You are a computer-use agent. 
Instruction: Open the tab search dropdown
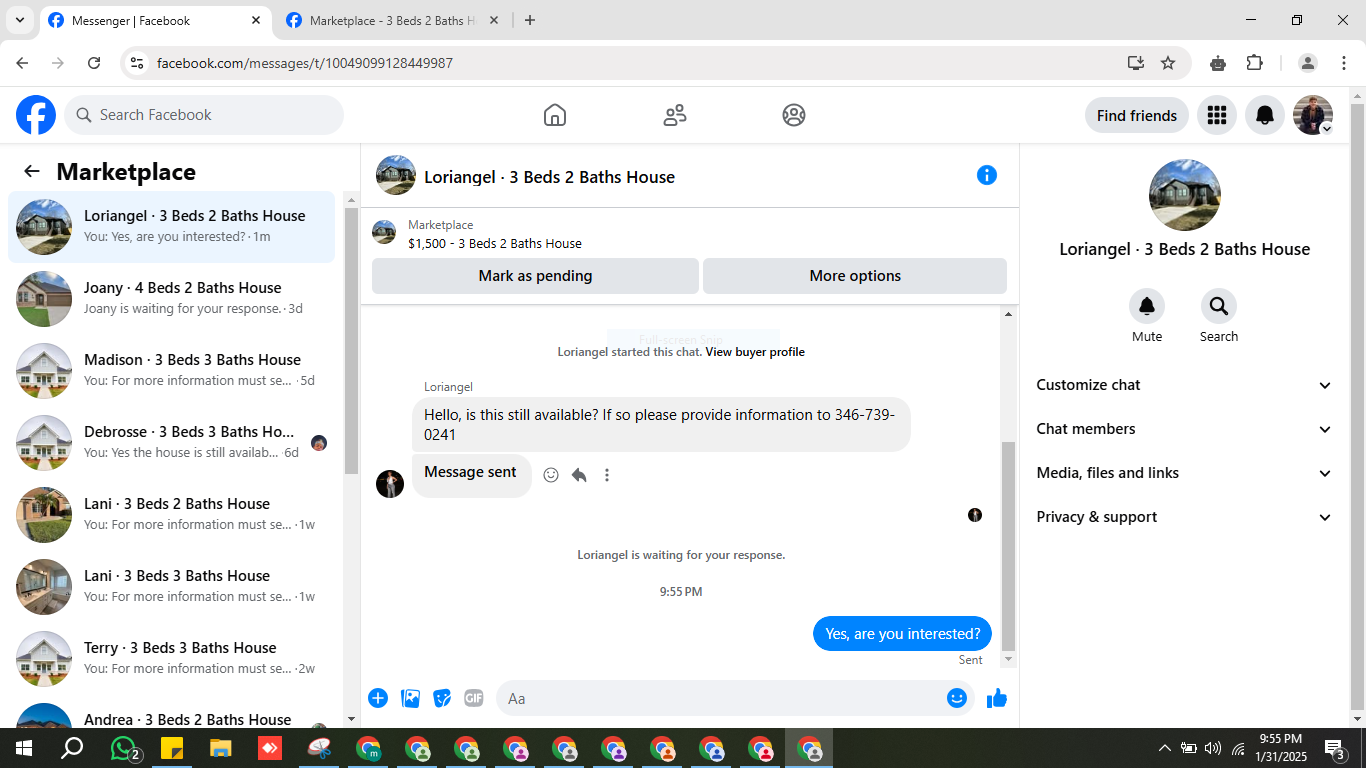click(19, 20)
